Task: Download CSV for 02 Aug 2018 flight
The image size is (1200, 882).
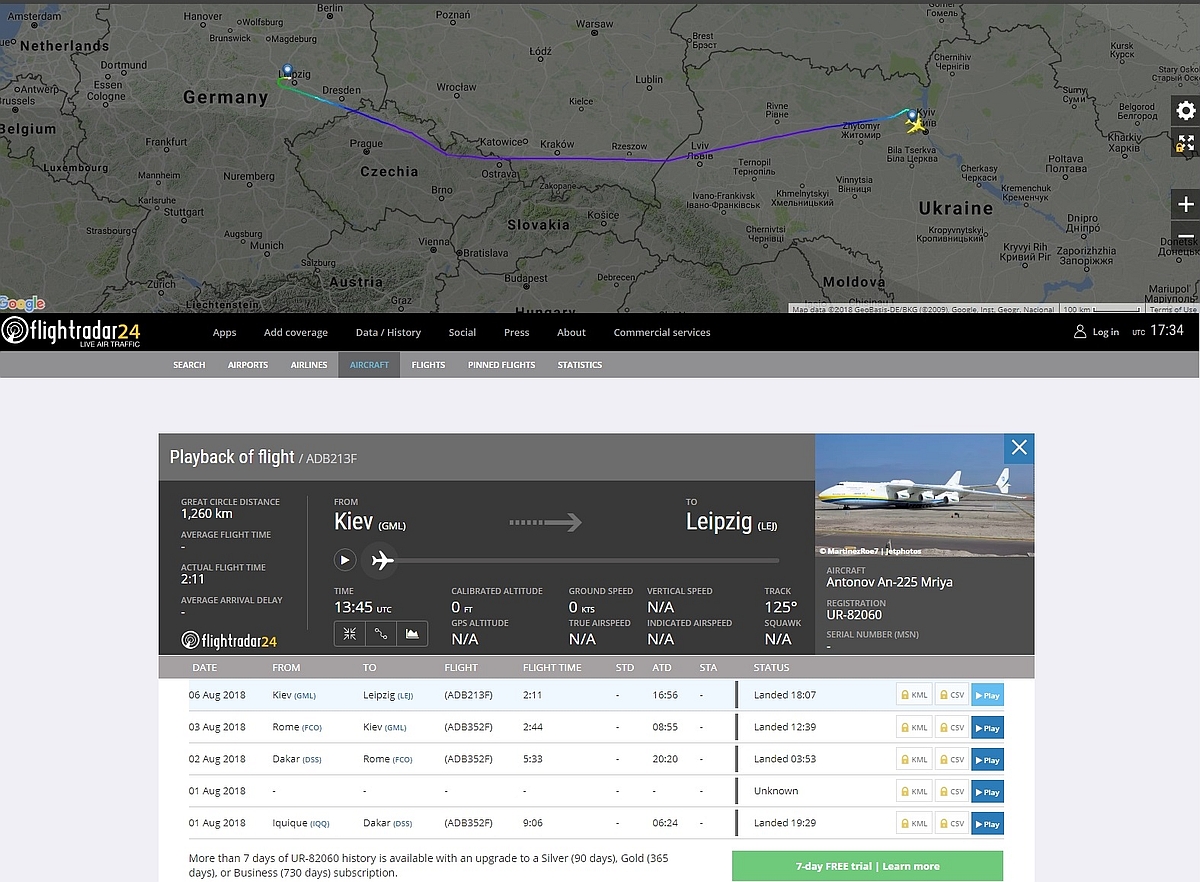Action: point(952,759)
